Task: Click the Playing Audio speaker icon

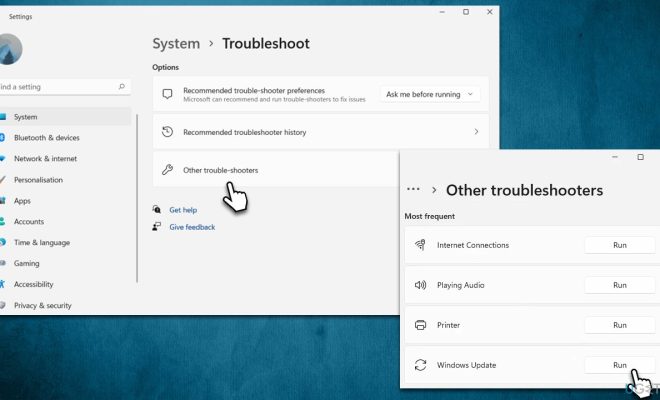Action: (x=420, y=285)
